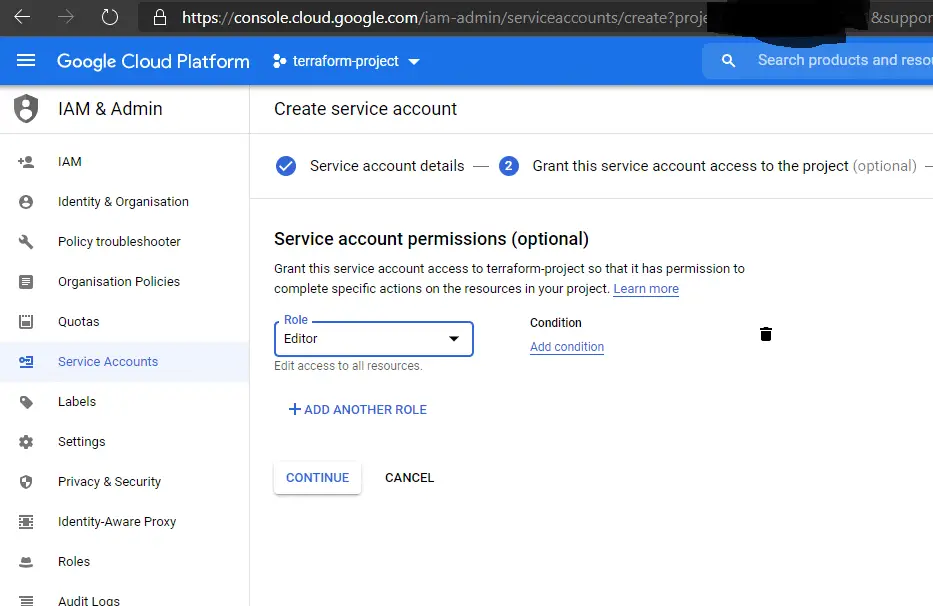Open the Quotas section in sidebar
The width and height of the screenshot is (933, 606).
click(x=78, y=321)
